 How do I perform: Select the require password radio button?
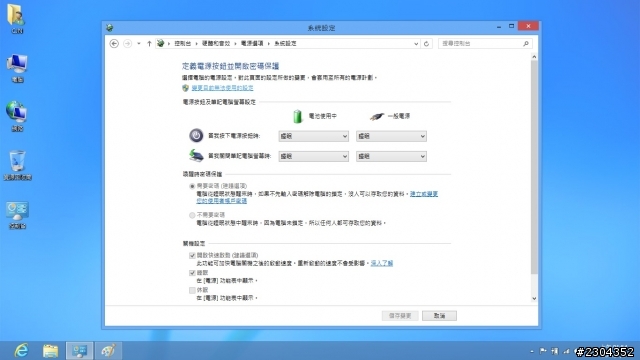(x=192, y=186)
